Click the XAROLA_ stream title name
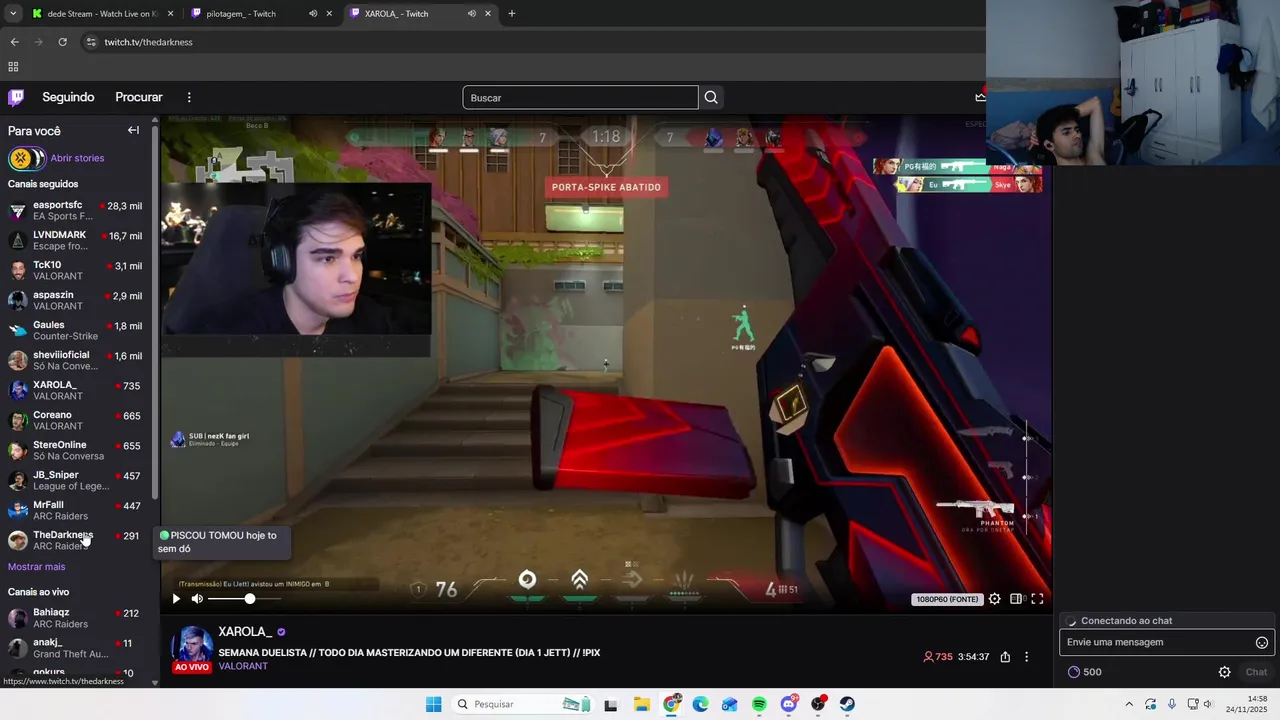 point(245,632)
